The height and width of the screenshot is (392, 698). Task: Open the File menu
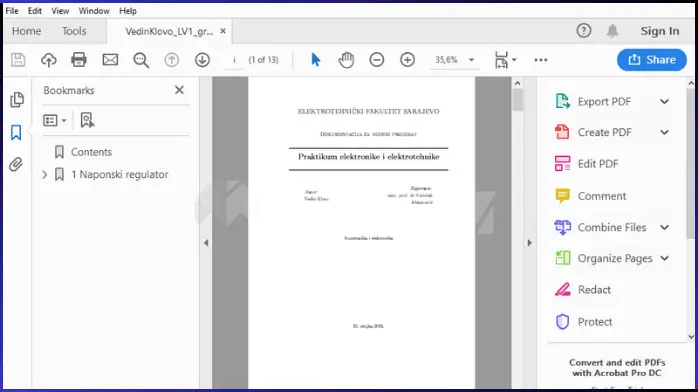12,11
